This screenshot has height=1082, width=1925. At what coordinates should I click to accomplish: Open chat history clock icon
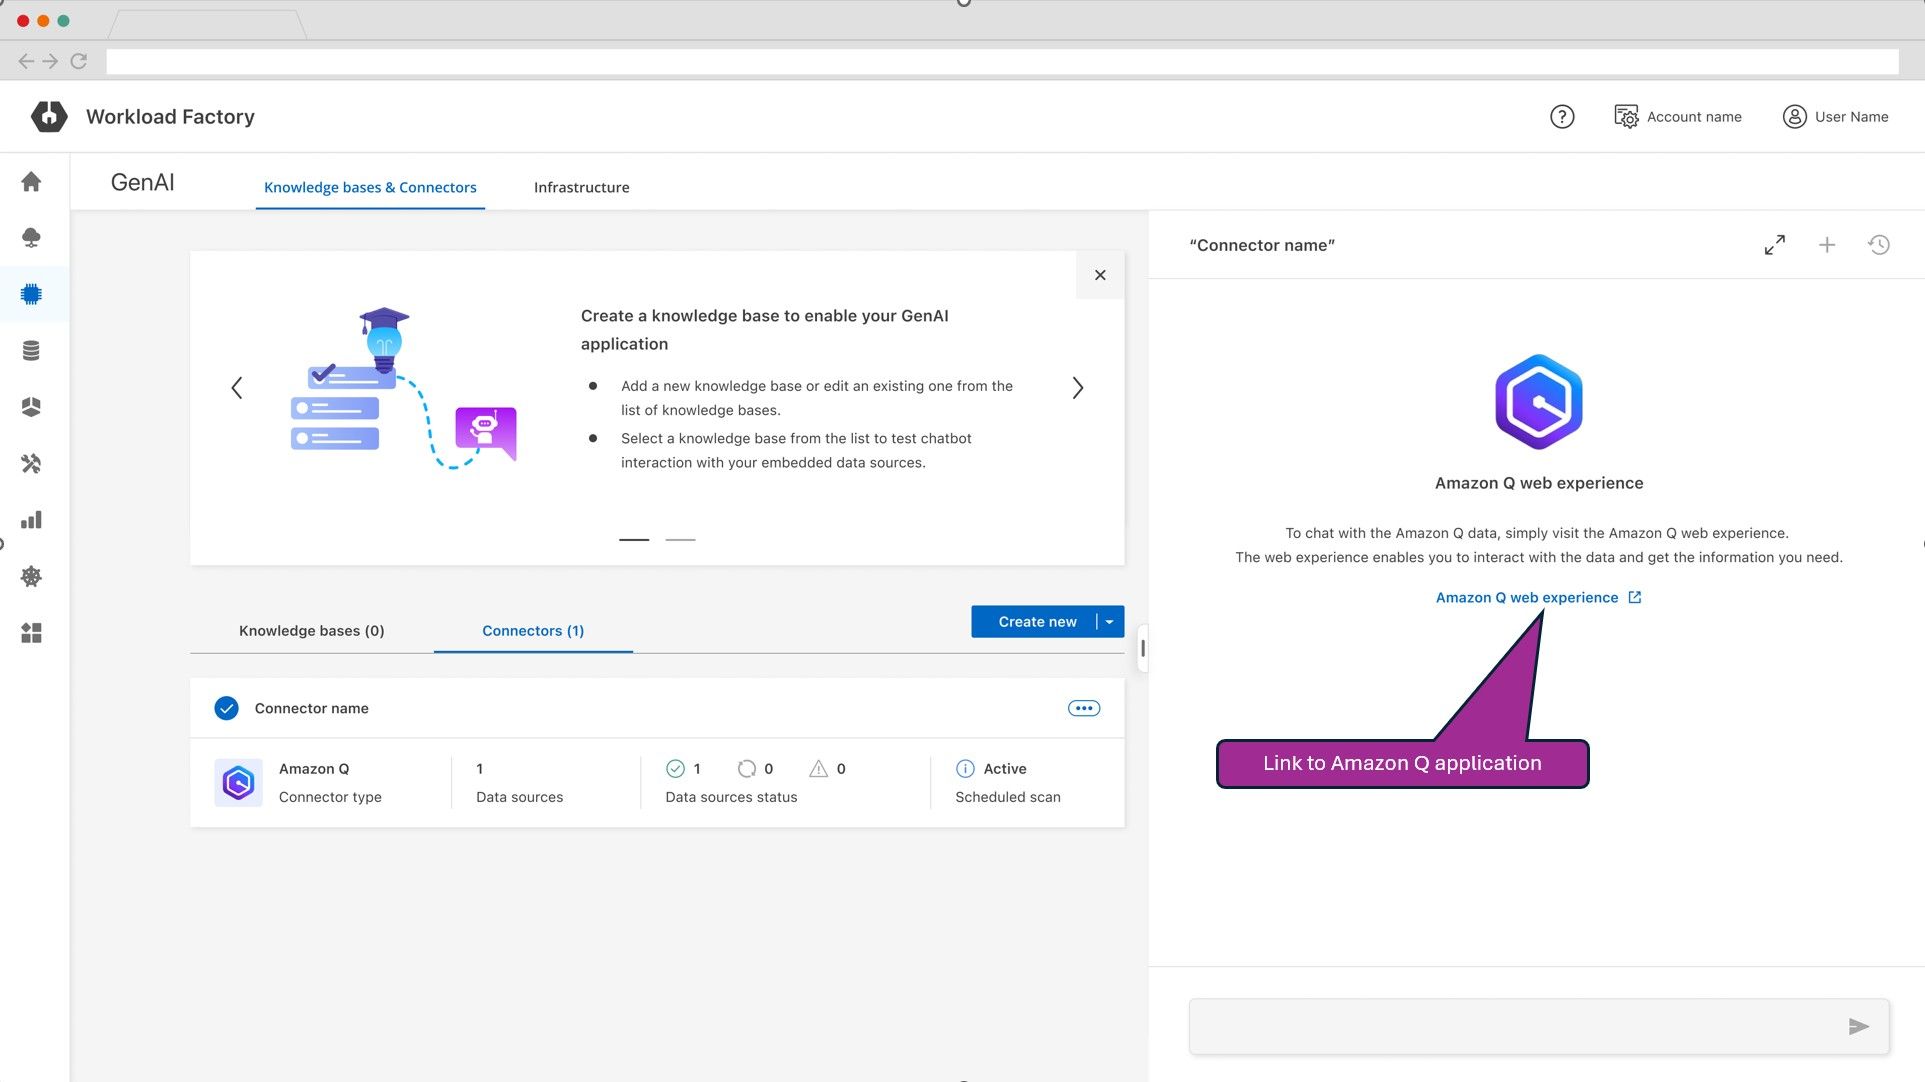[x=1878, y=245]
